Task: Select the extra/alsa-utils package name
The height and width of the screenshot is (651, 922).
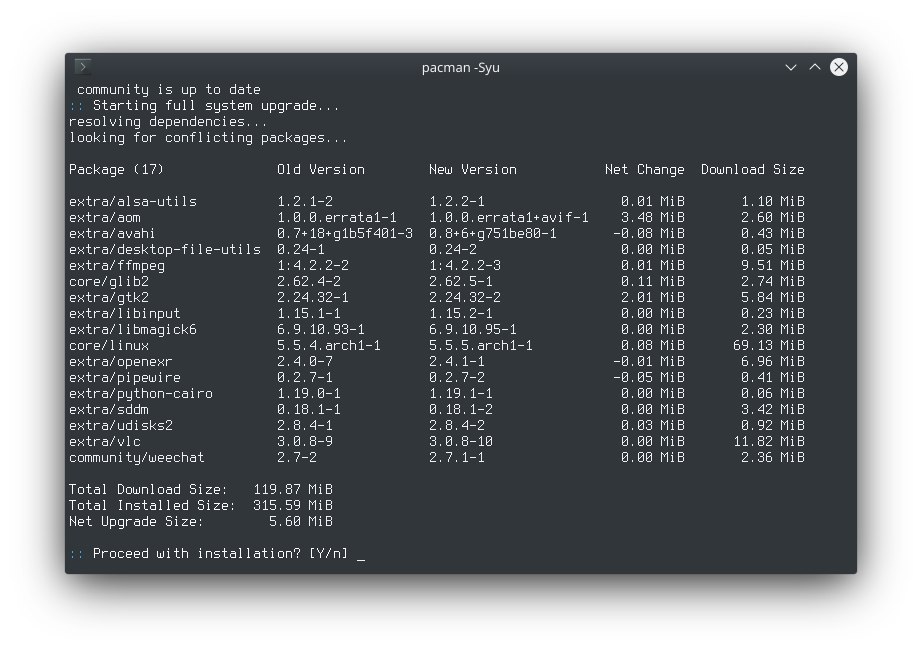Action: pyautogui.click(x=133, y=202)
